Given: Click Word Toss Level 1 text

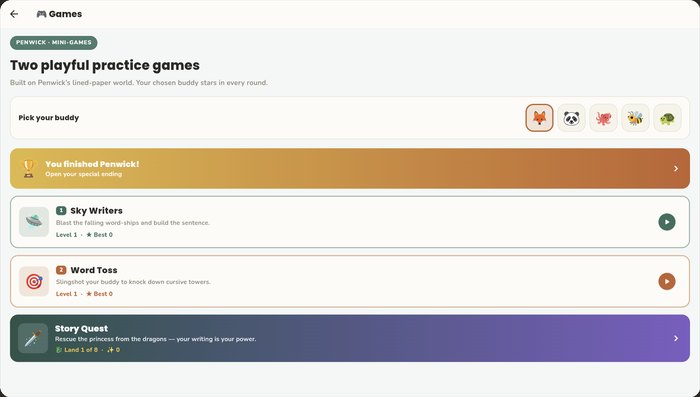Looking at the screenshot, I should (x=67, y=294).
